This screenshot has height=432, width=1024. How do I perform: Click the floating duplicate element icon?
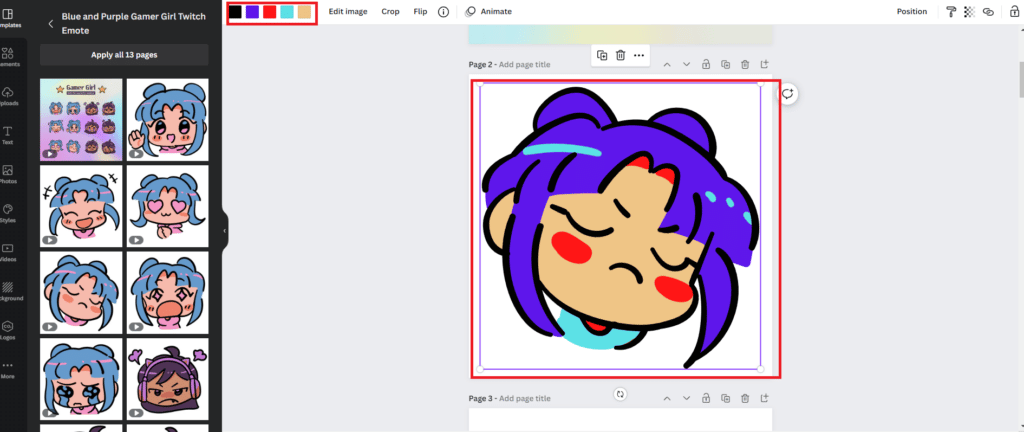(602, 55)
